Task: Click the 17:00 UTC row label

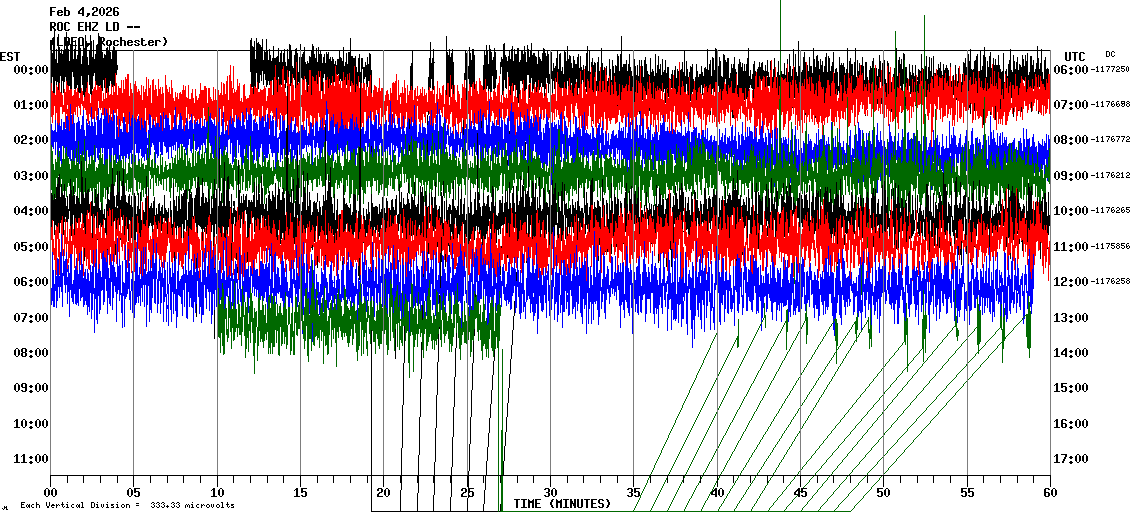Action: pyautogui.click(x=1071, y=459)
